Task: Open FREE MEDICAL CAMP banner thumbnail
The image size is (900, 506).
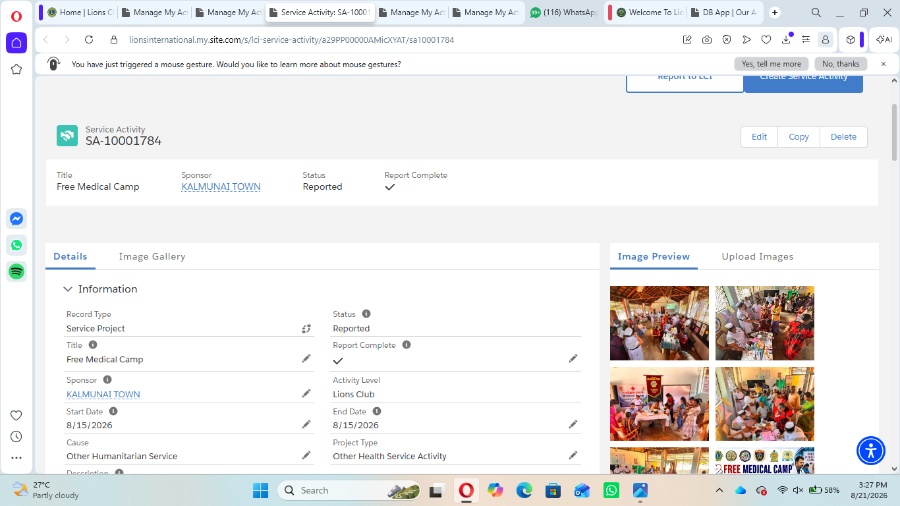Action: tap(764, 461)
